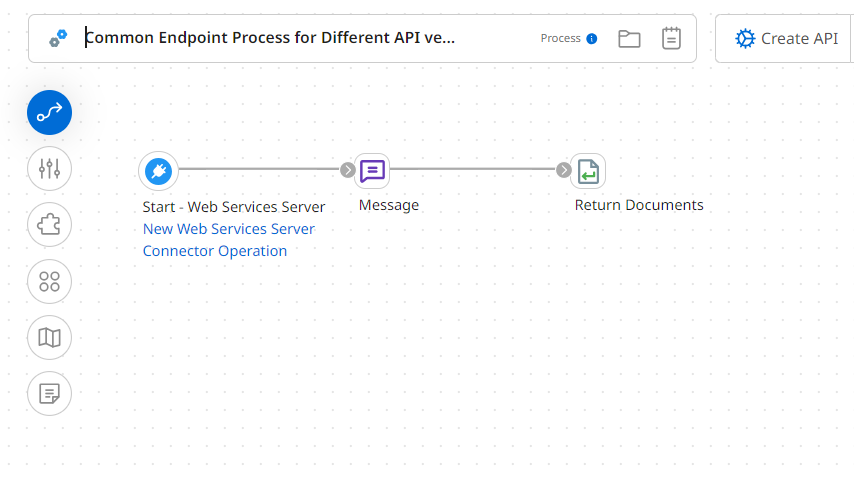Open the folder icon in title bar
Viewport: 854px width, 478px height.
pos(629,39)
